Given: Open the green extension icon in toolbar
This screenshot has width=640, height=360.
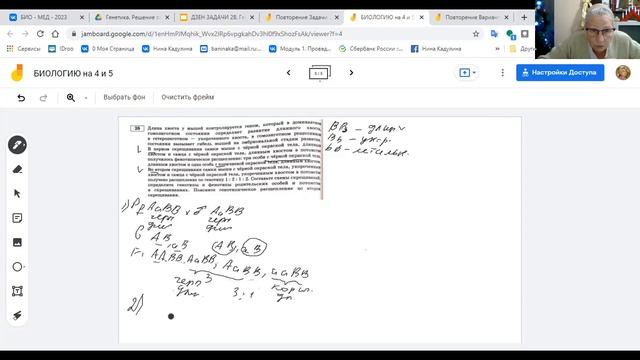Looking at the screenshot, I should point(510,34).
